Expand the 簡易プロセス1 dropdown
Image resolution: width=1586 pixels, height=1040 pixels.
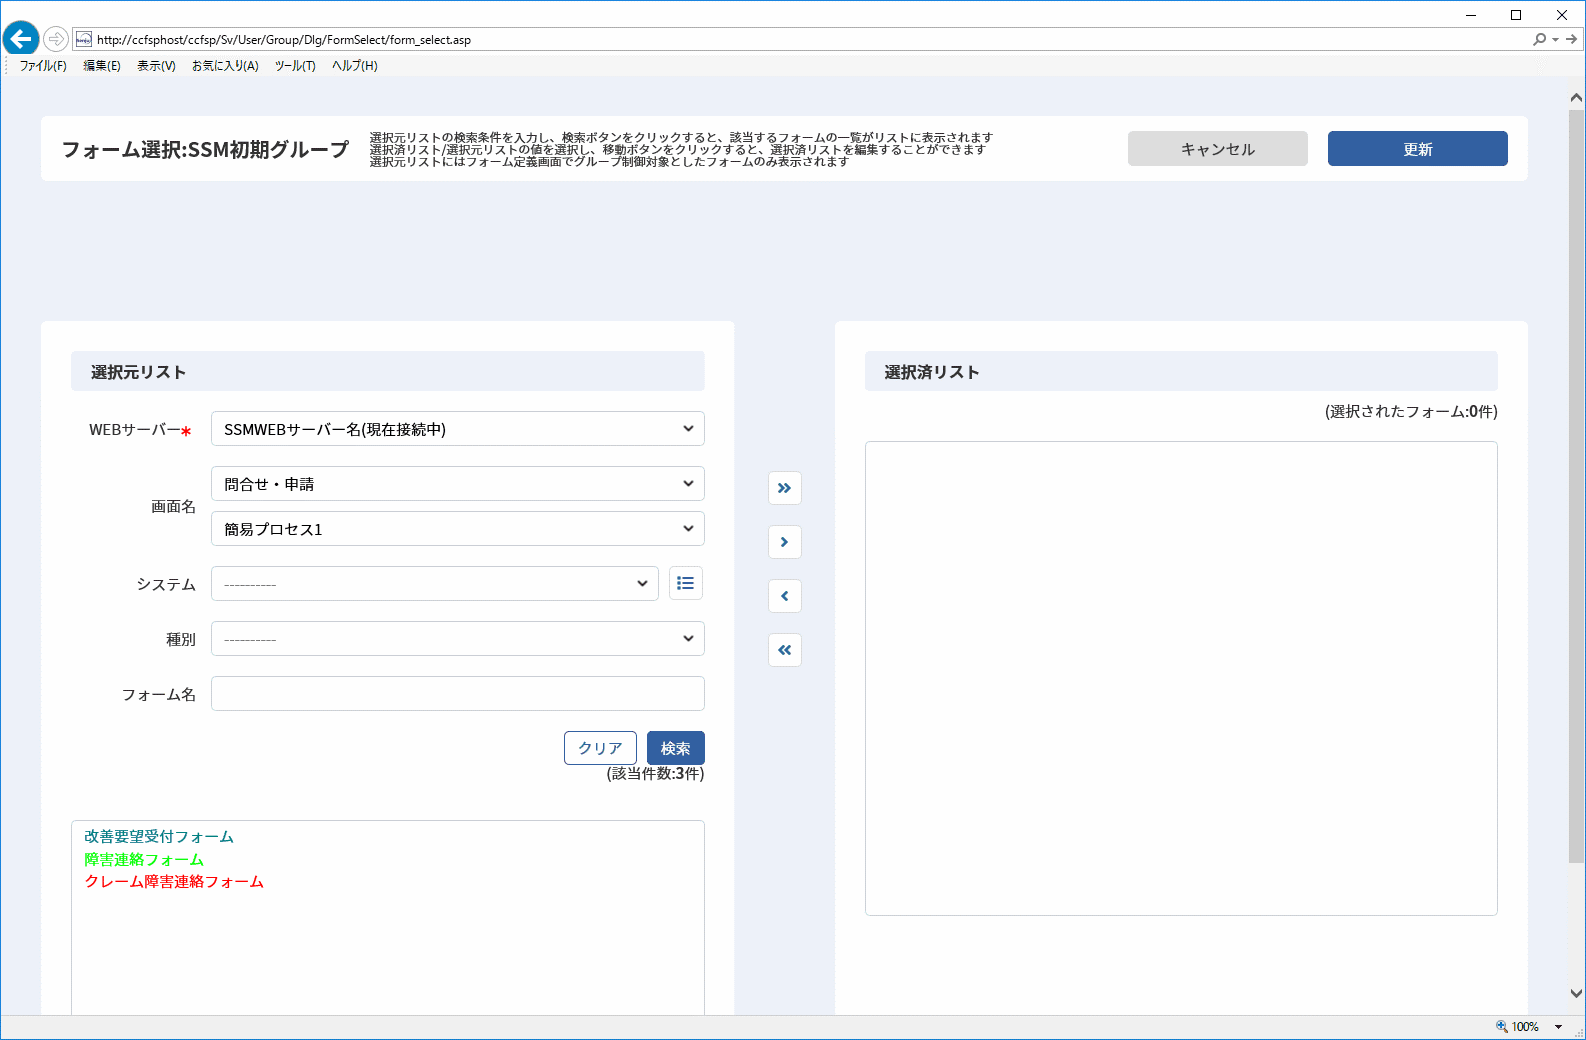458,529
